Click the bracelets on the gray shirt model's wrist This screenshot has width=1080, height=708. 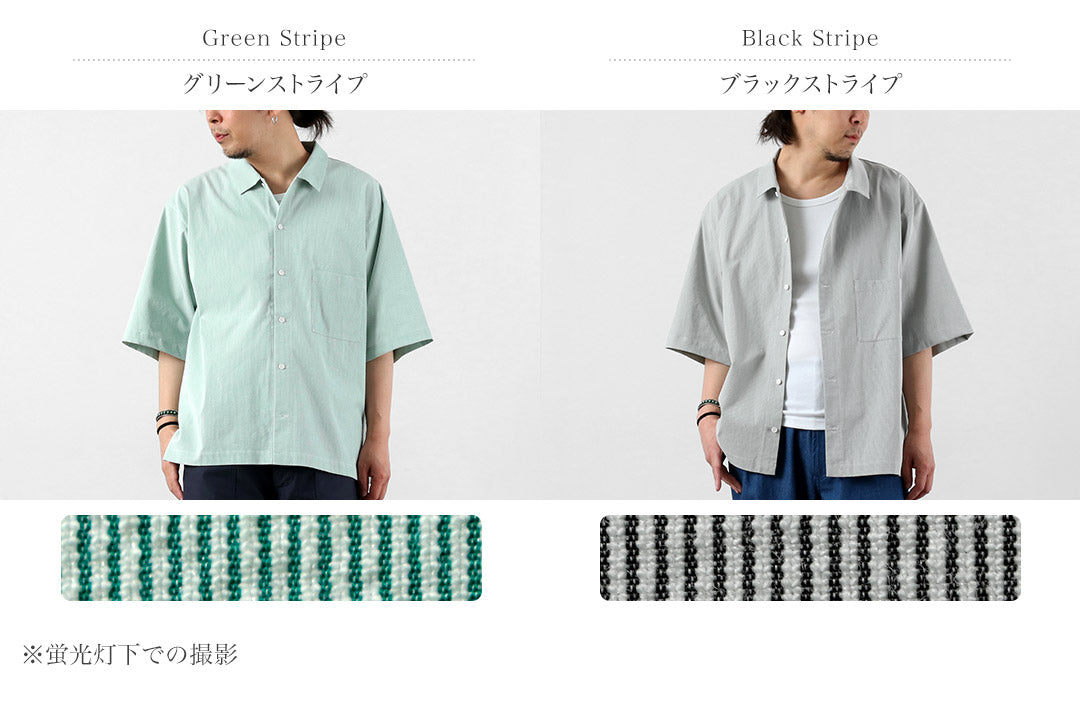tap(708, 411)
